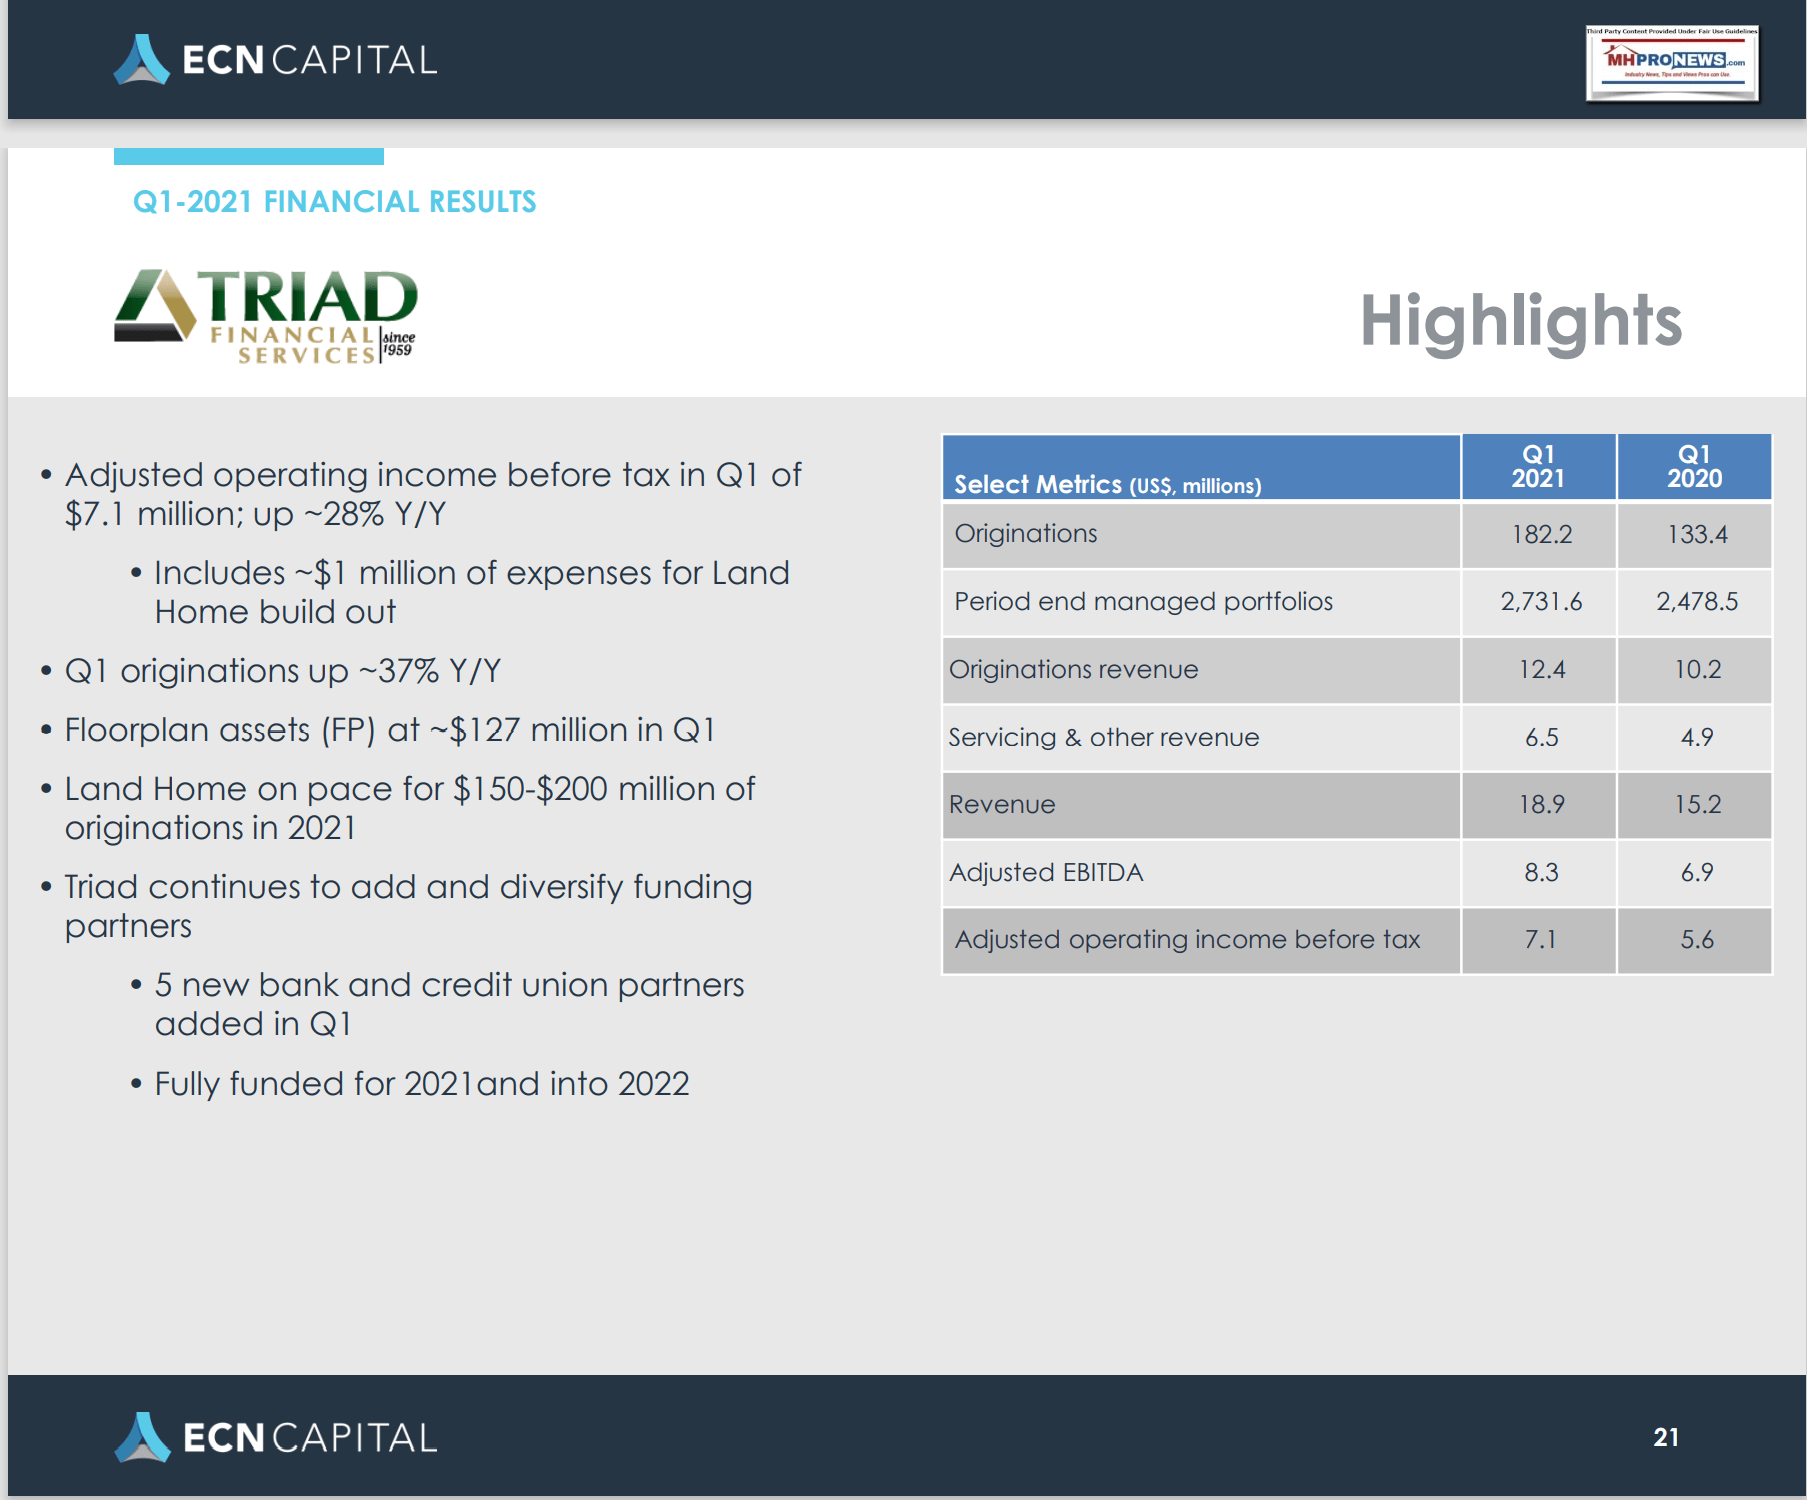
Task: Click the Floorplan assets ~$127 million bullet
Action: click(390, 729)
